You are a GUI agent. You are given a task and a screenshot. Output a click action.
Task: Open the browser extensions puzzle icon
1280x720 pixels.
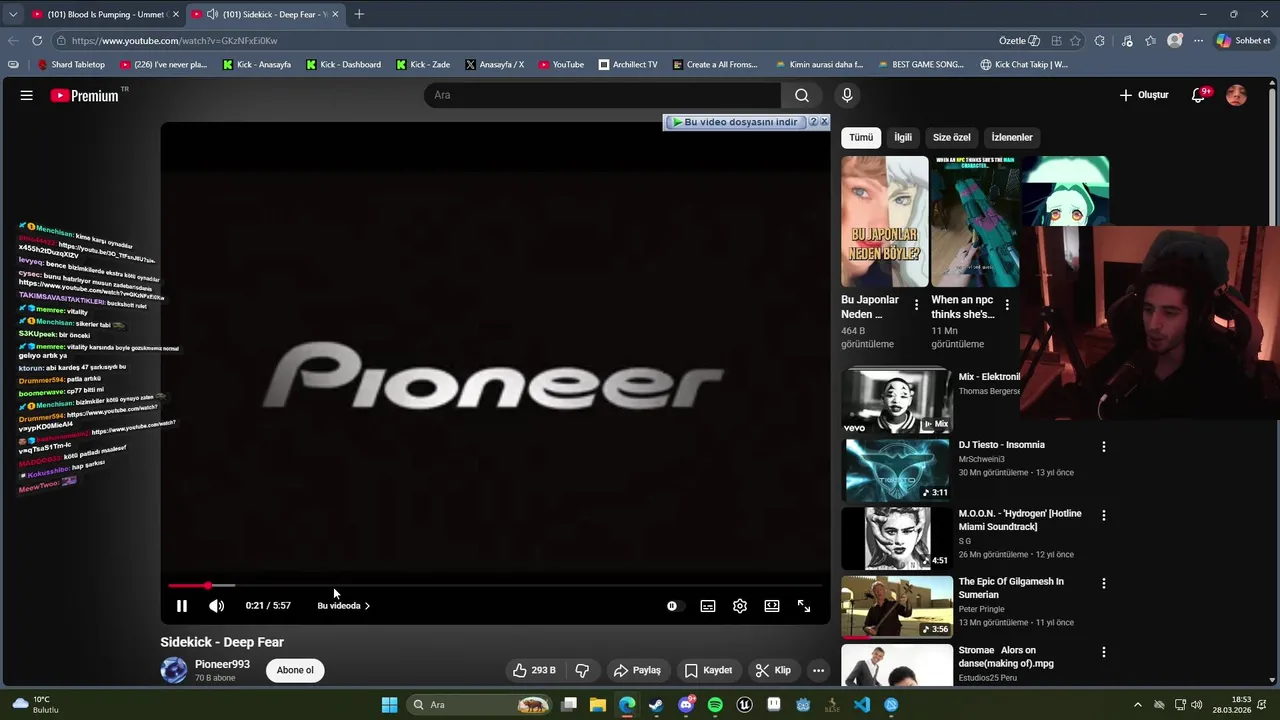pos(1100,41)
